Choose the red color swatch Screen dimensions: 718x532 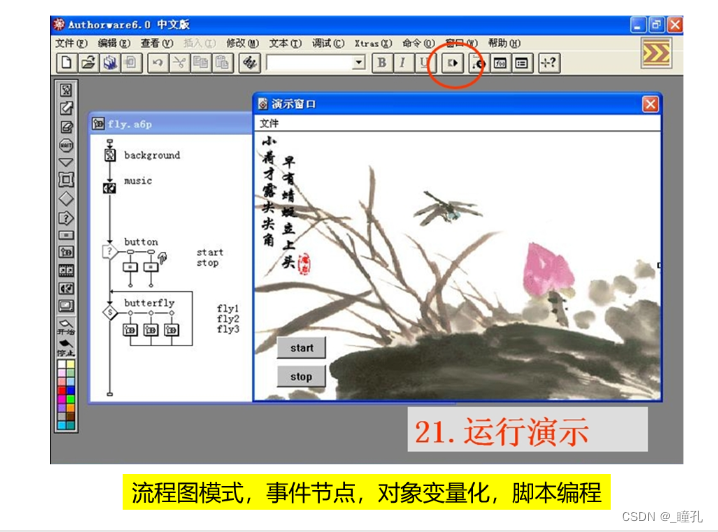point(62,391)
